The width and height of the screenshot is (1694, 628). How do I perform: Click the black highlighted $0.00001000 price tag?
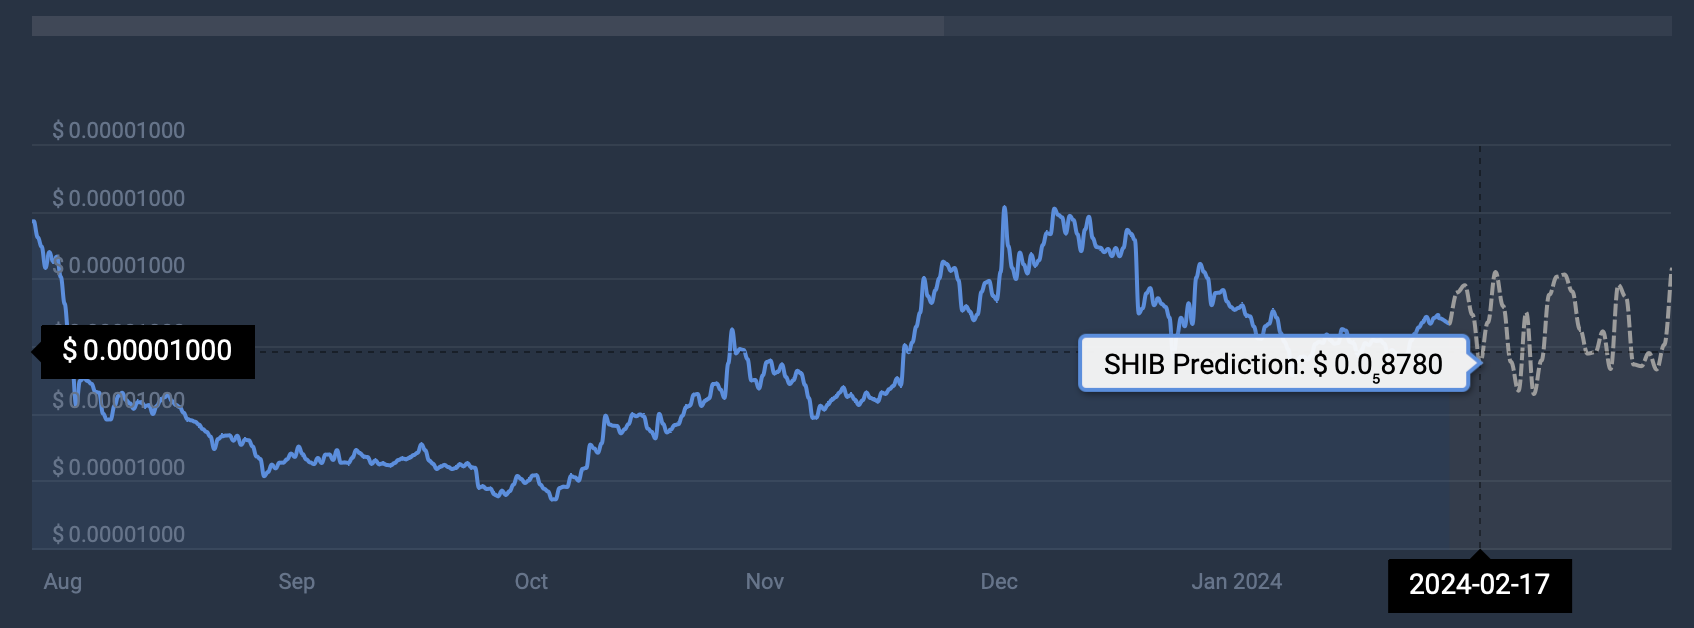point(147,351)
